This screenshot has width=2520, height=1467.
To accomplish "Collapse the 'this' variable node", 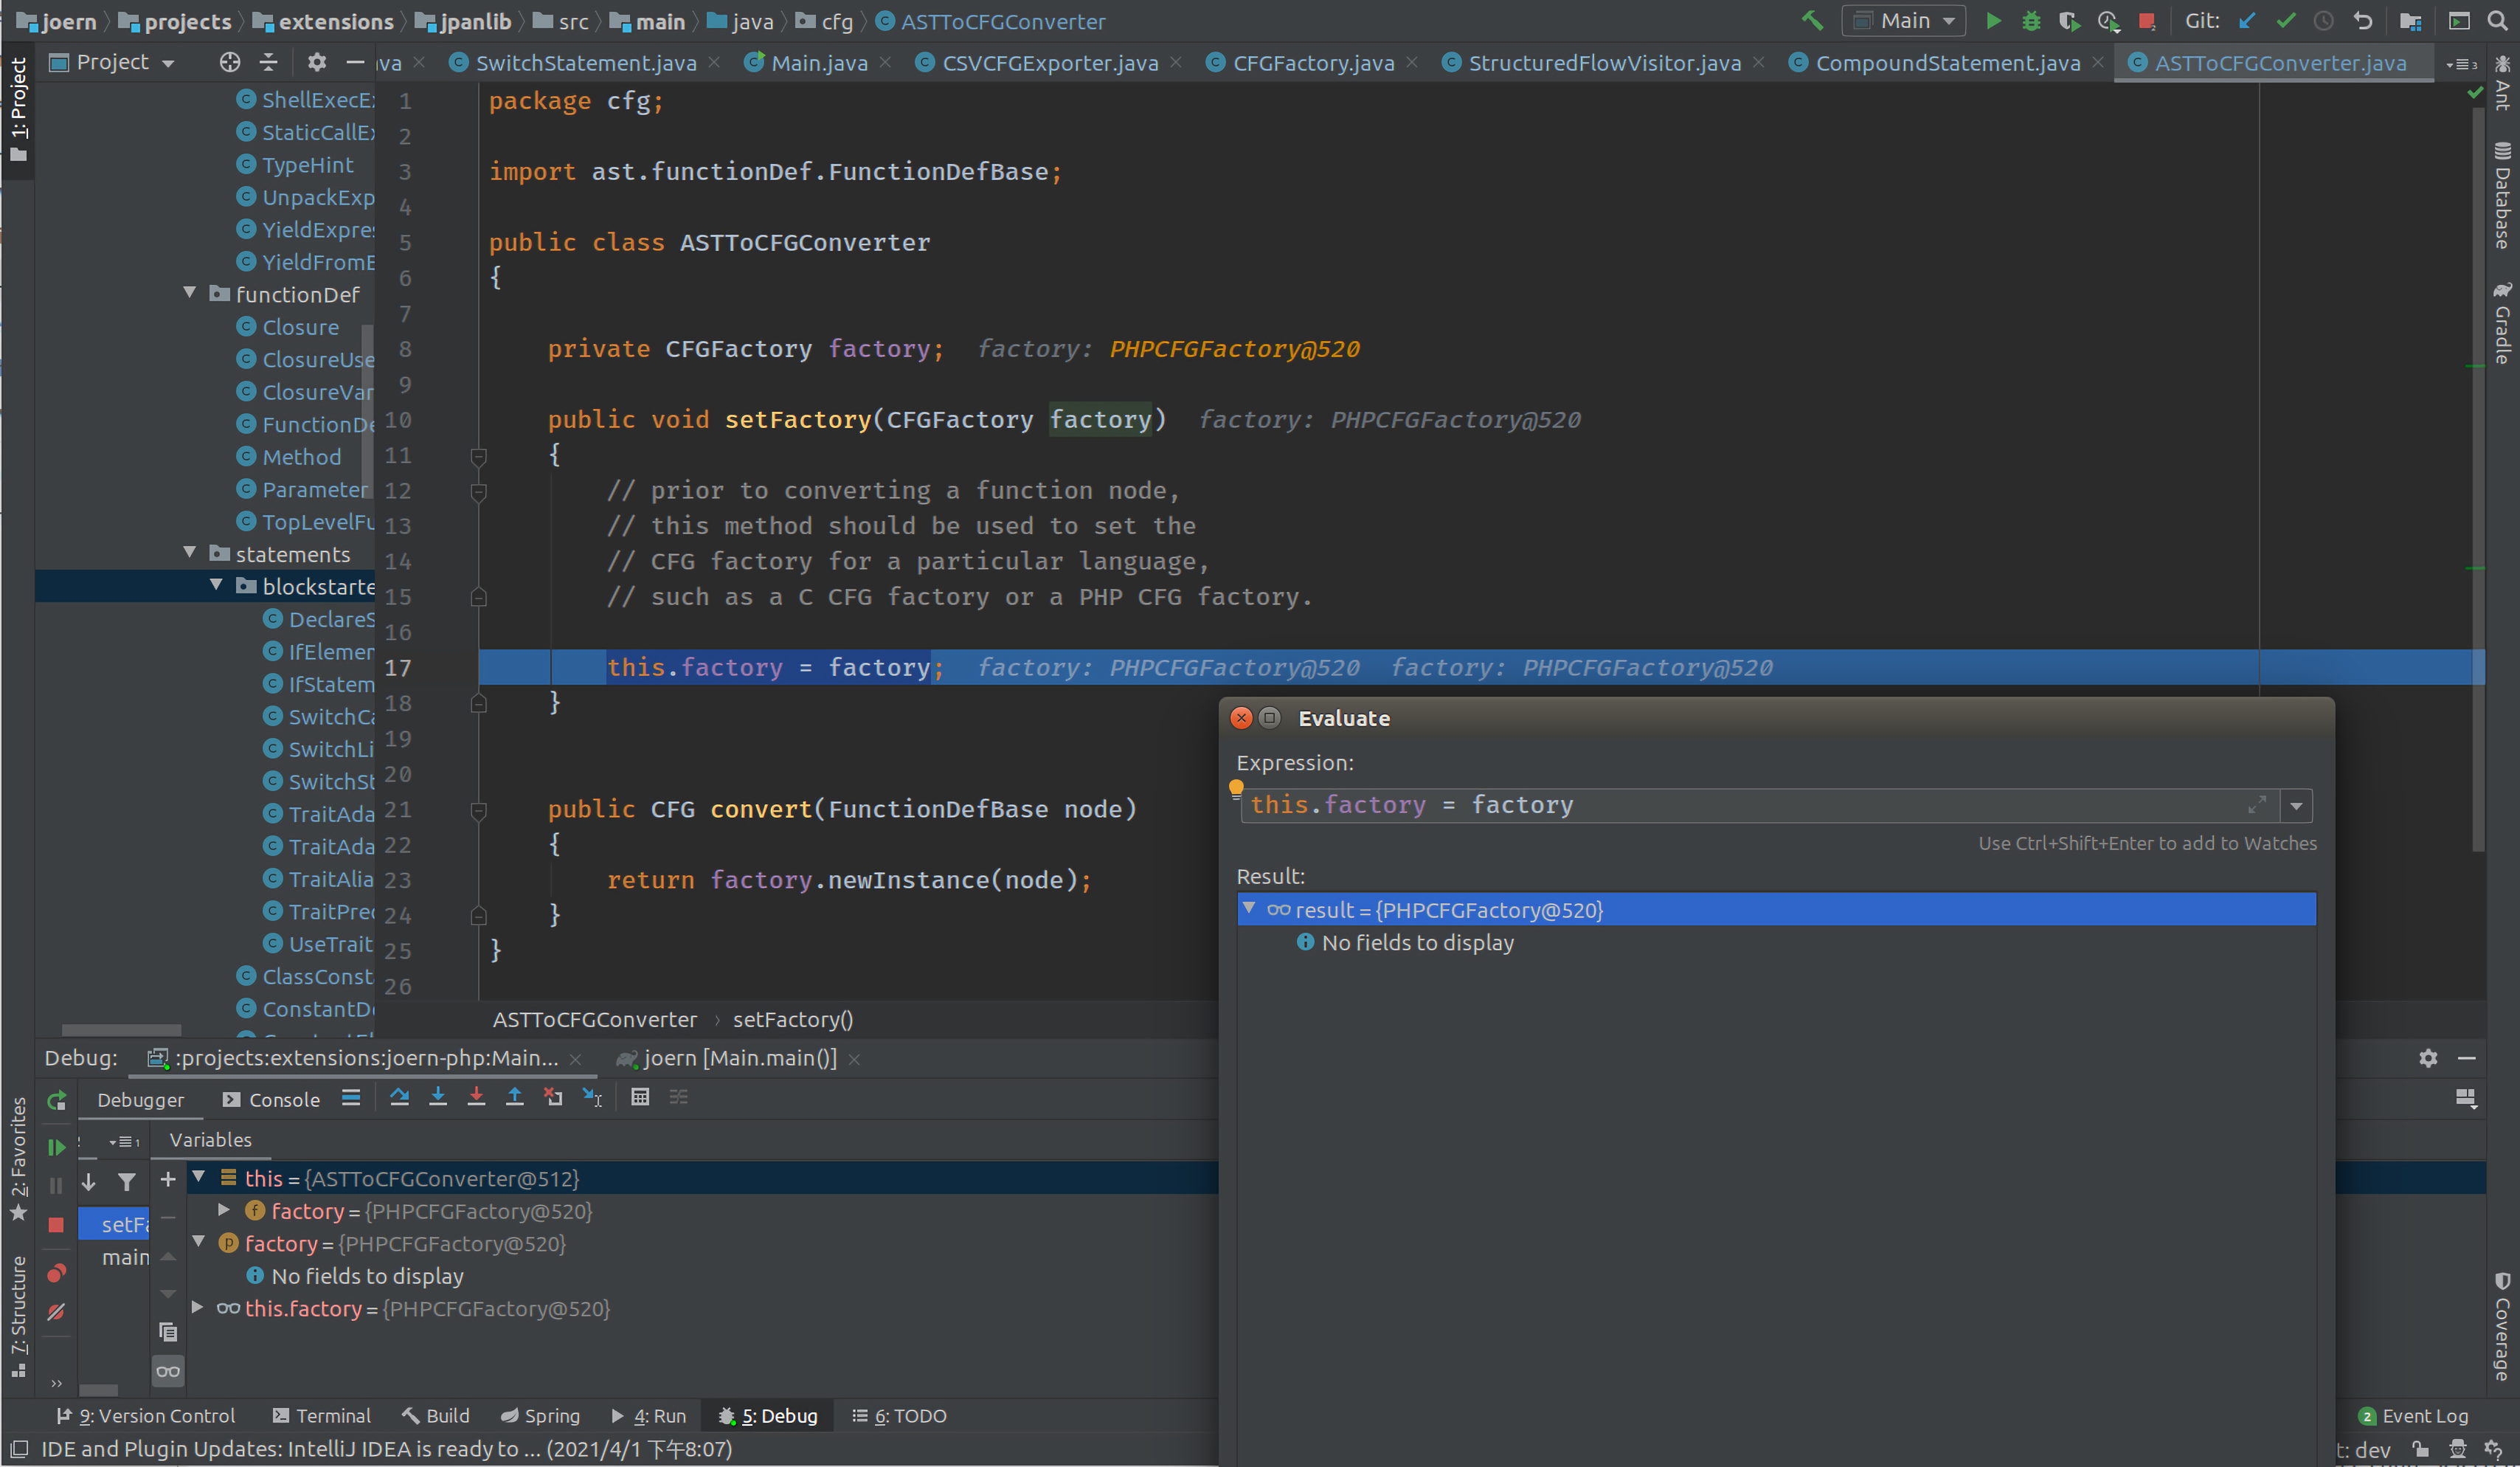I will (198, 1177).
